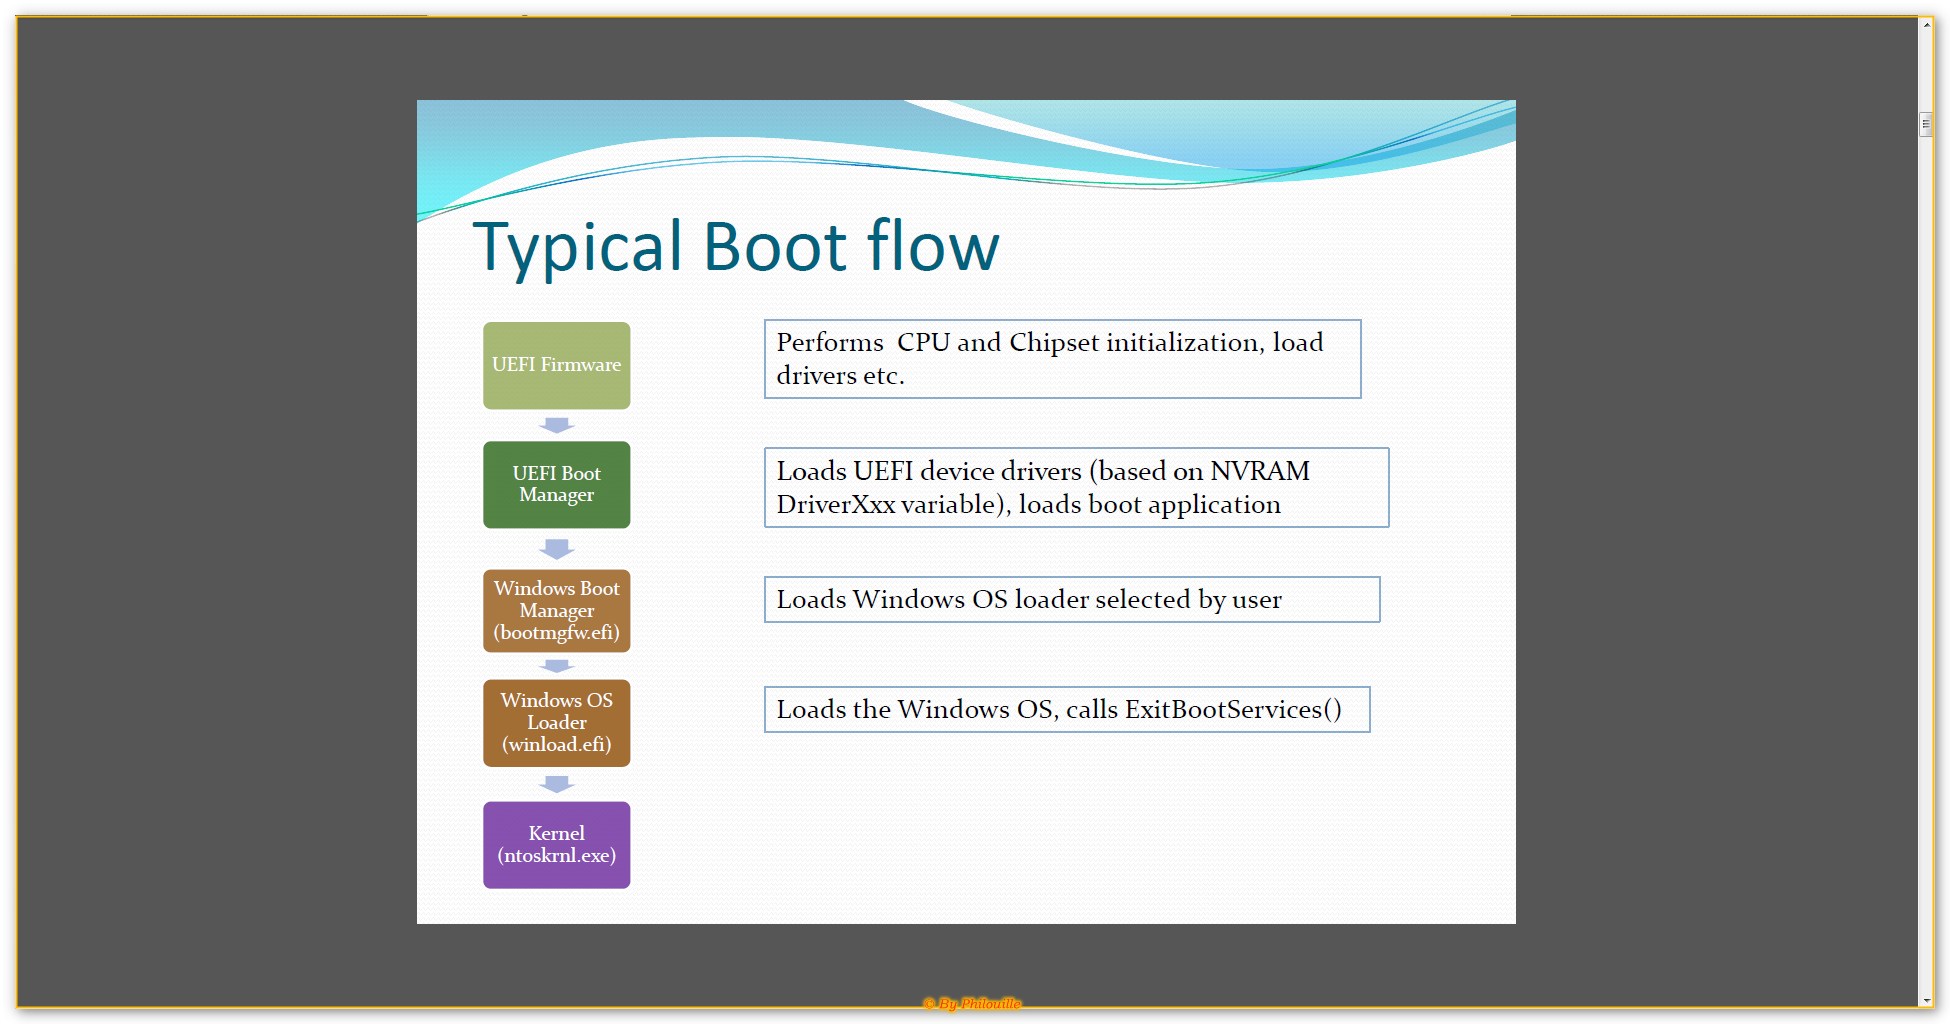Select the Windows Boot Manager (bootmgfw.efi) box
Viewport: 1950px width, 1024px height.
coord(556,610)
